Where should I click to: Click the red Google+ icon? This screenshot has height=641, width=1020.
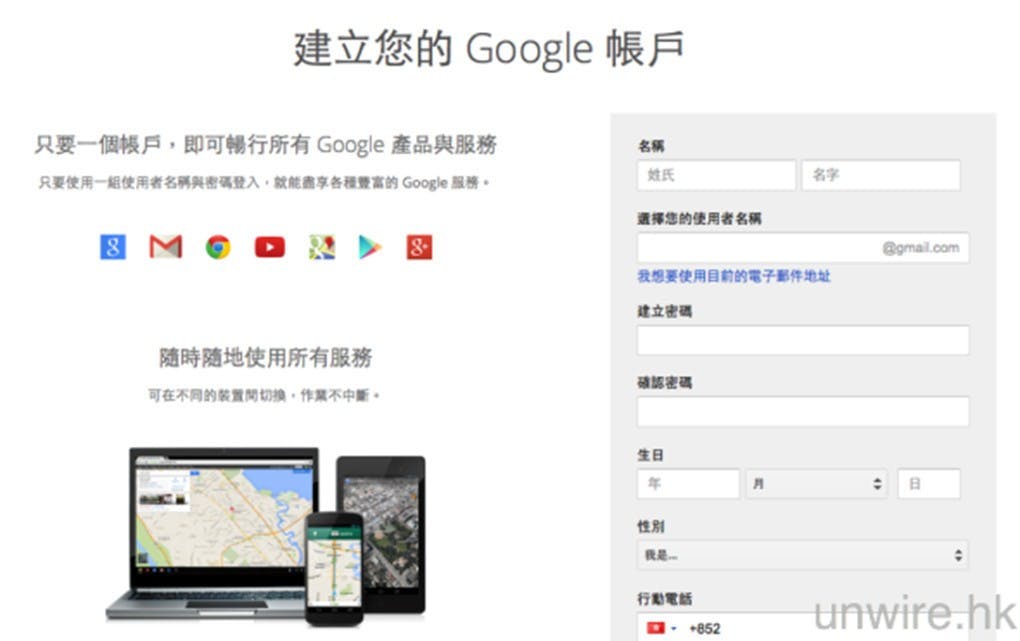[x=419, y=247]
